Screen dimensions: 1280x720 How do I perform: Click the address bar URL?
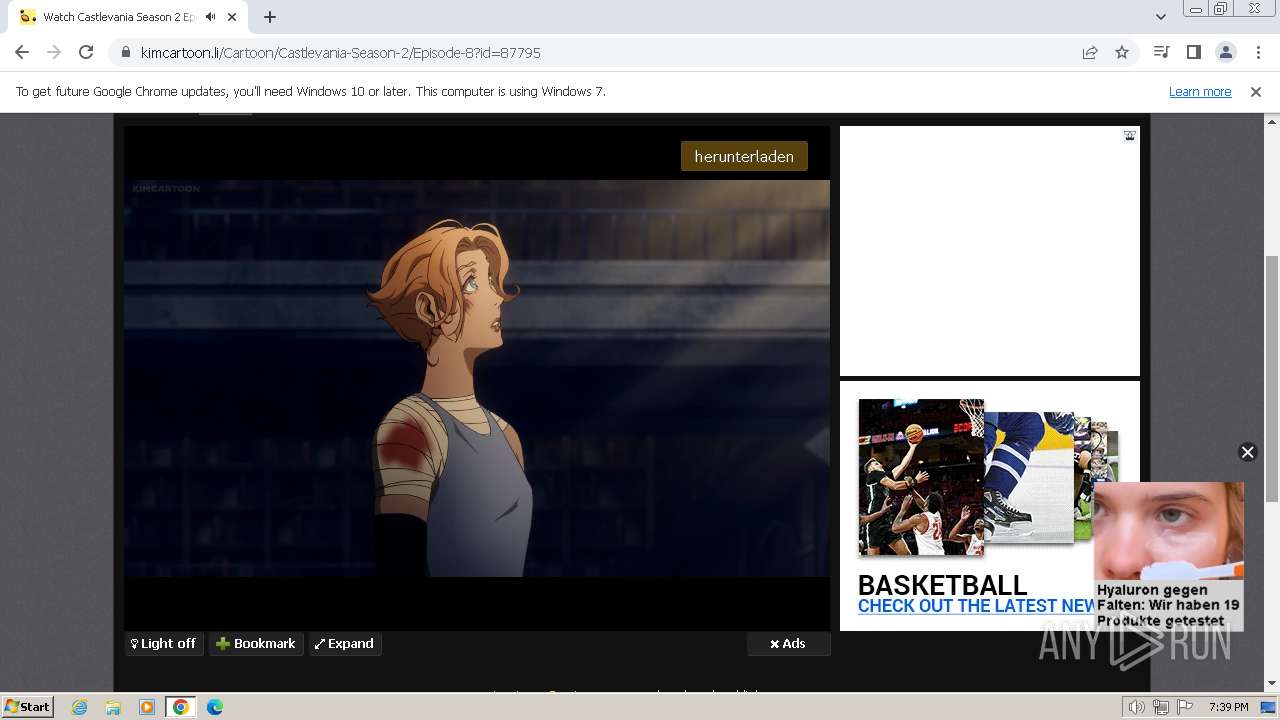point(340,52)
